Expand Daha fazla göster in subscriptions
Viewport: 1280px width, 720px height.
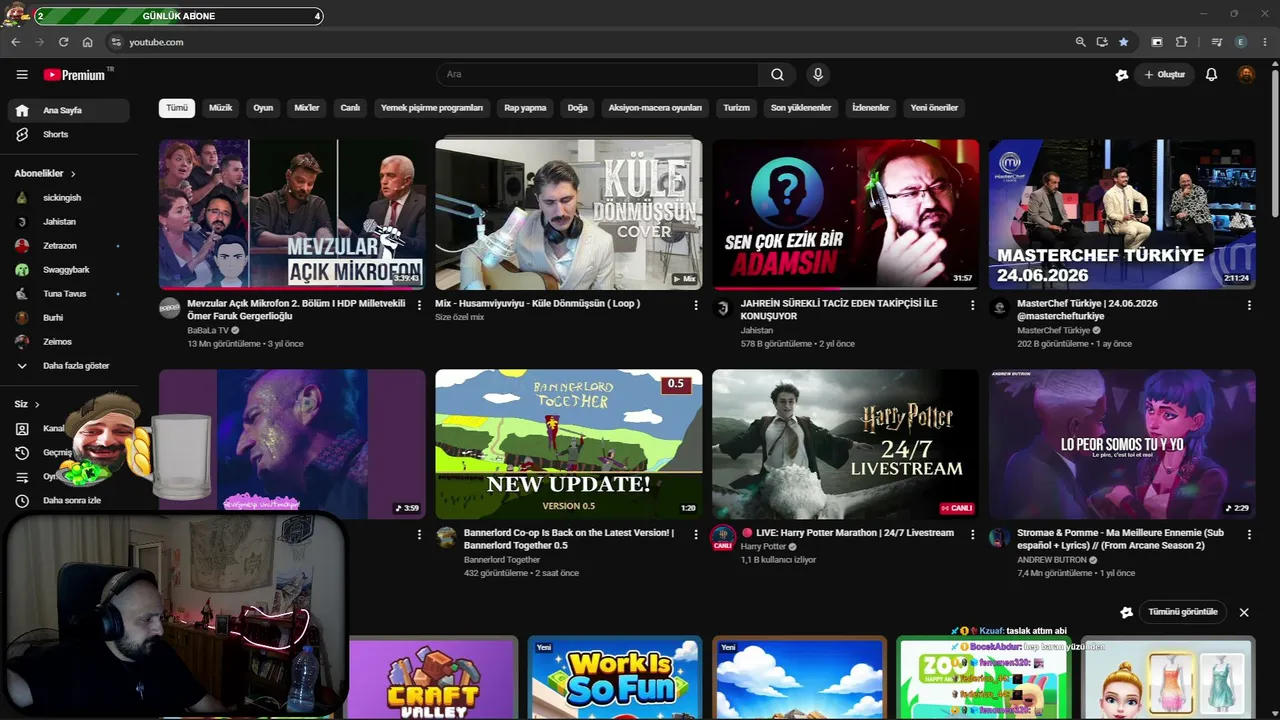point(68,366)
